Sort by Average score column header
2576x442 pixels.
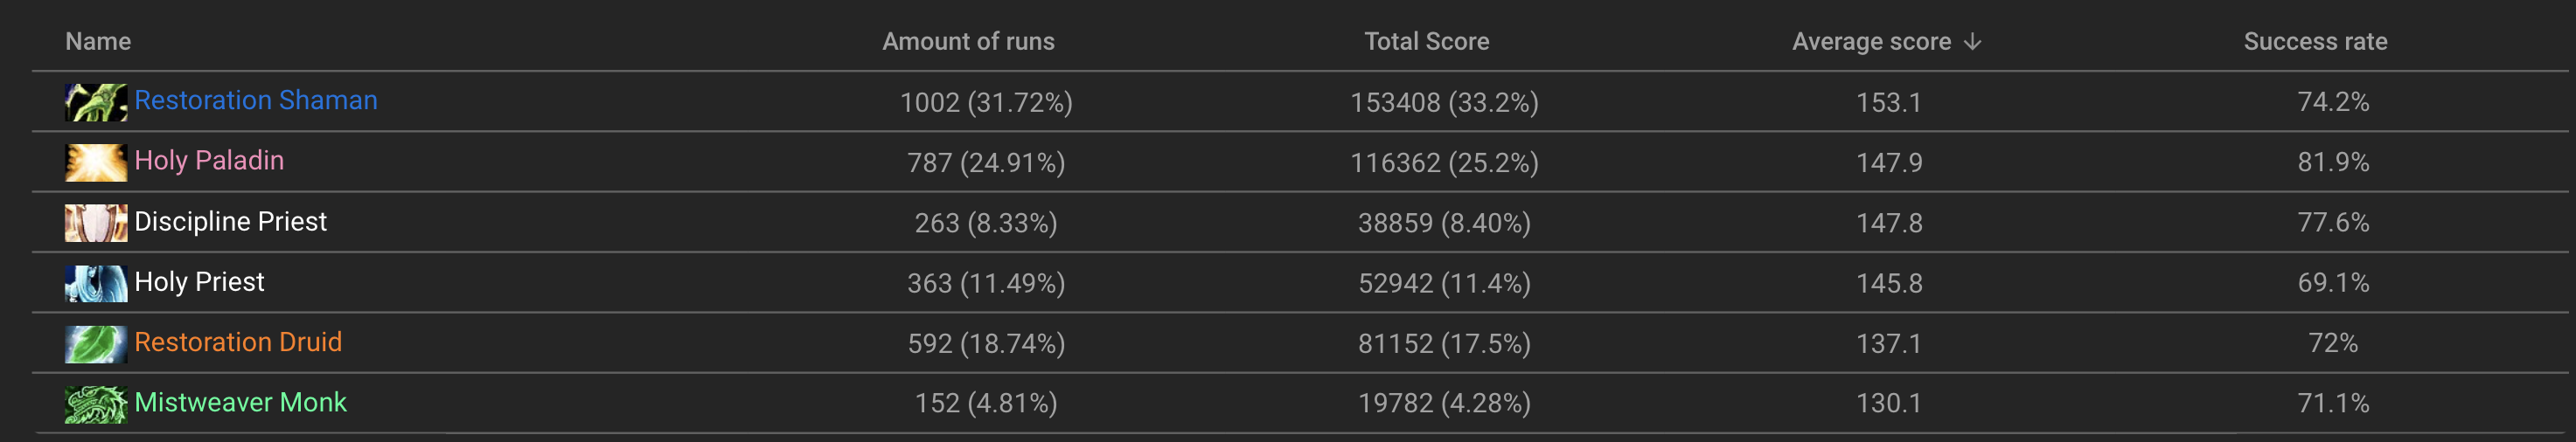coord(1871,42)
